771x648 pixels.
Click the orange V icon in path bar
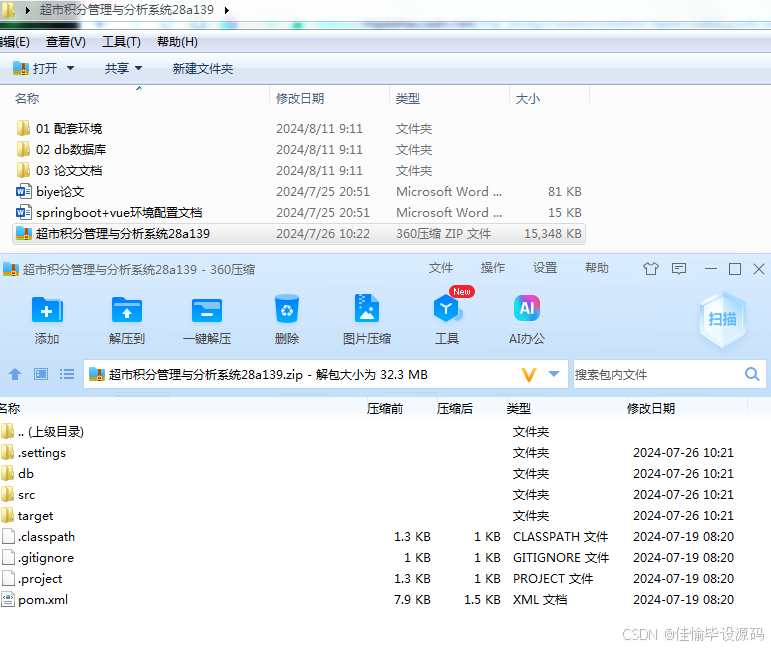tap(529, 375)
